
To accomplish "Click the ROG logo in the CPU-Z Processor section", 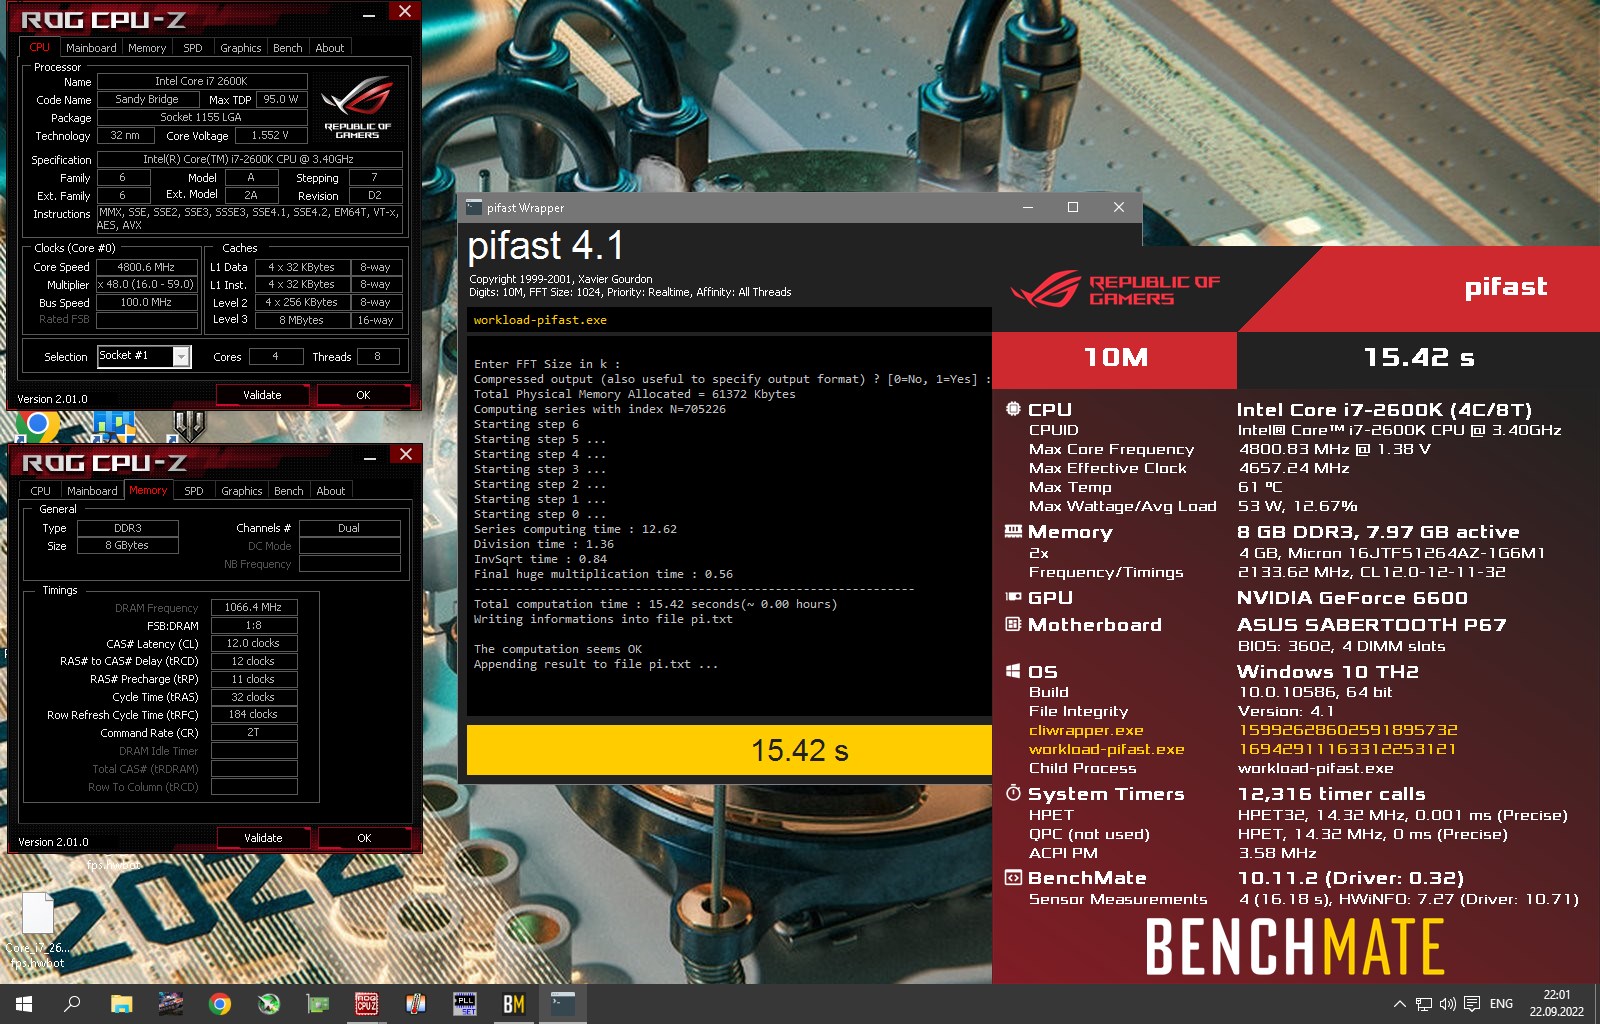I will pos(357,107).
